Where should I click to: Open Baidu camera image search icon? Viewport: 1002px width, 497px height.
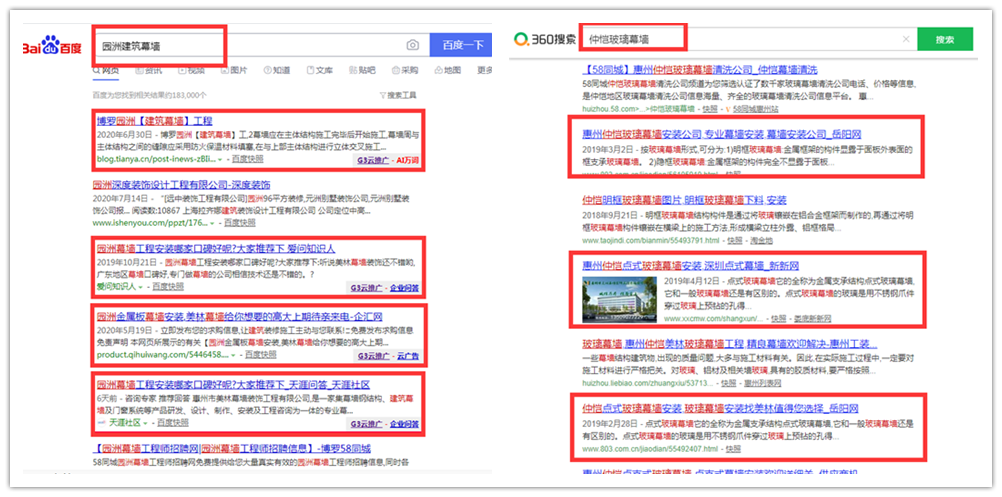point(413,45)
